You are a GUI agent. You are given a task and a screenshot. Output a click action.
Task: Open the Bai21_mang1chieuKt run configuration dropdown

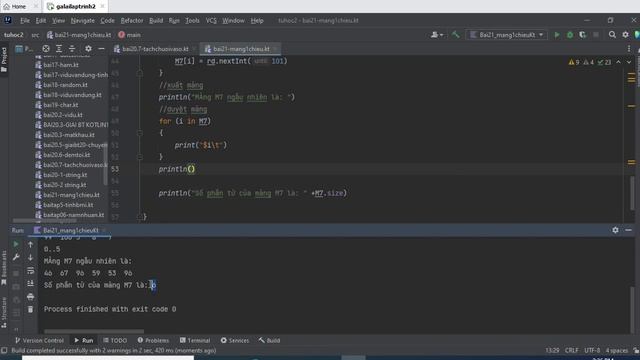click(507, 35)
